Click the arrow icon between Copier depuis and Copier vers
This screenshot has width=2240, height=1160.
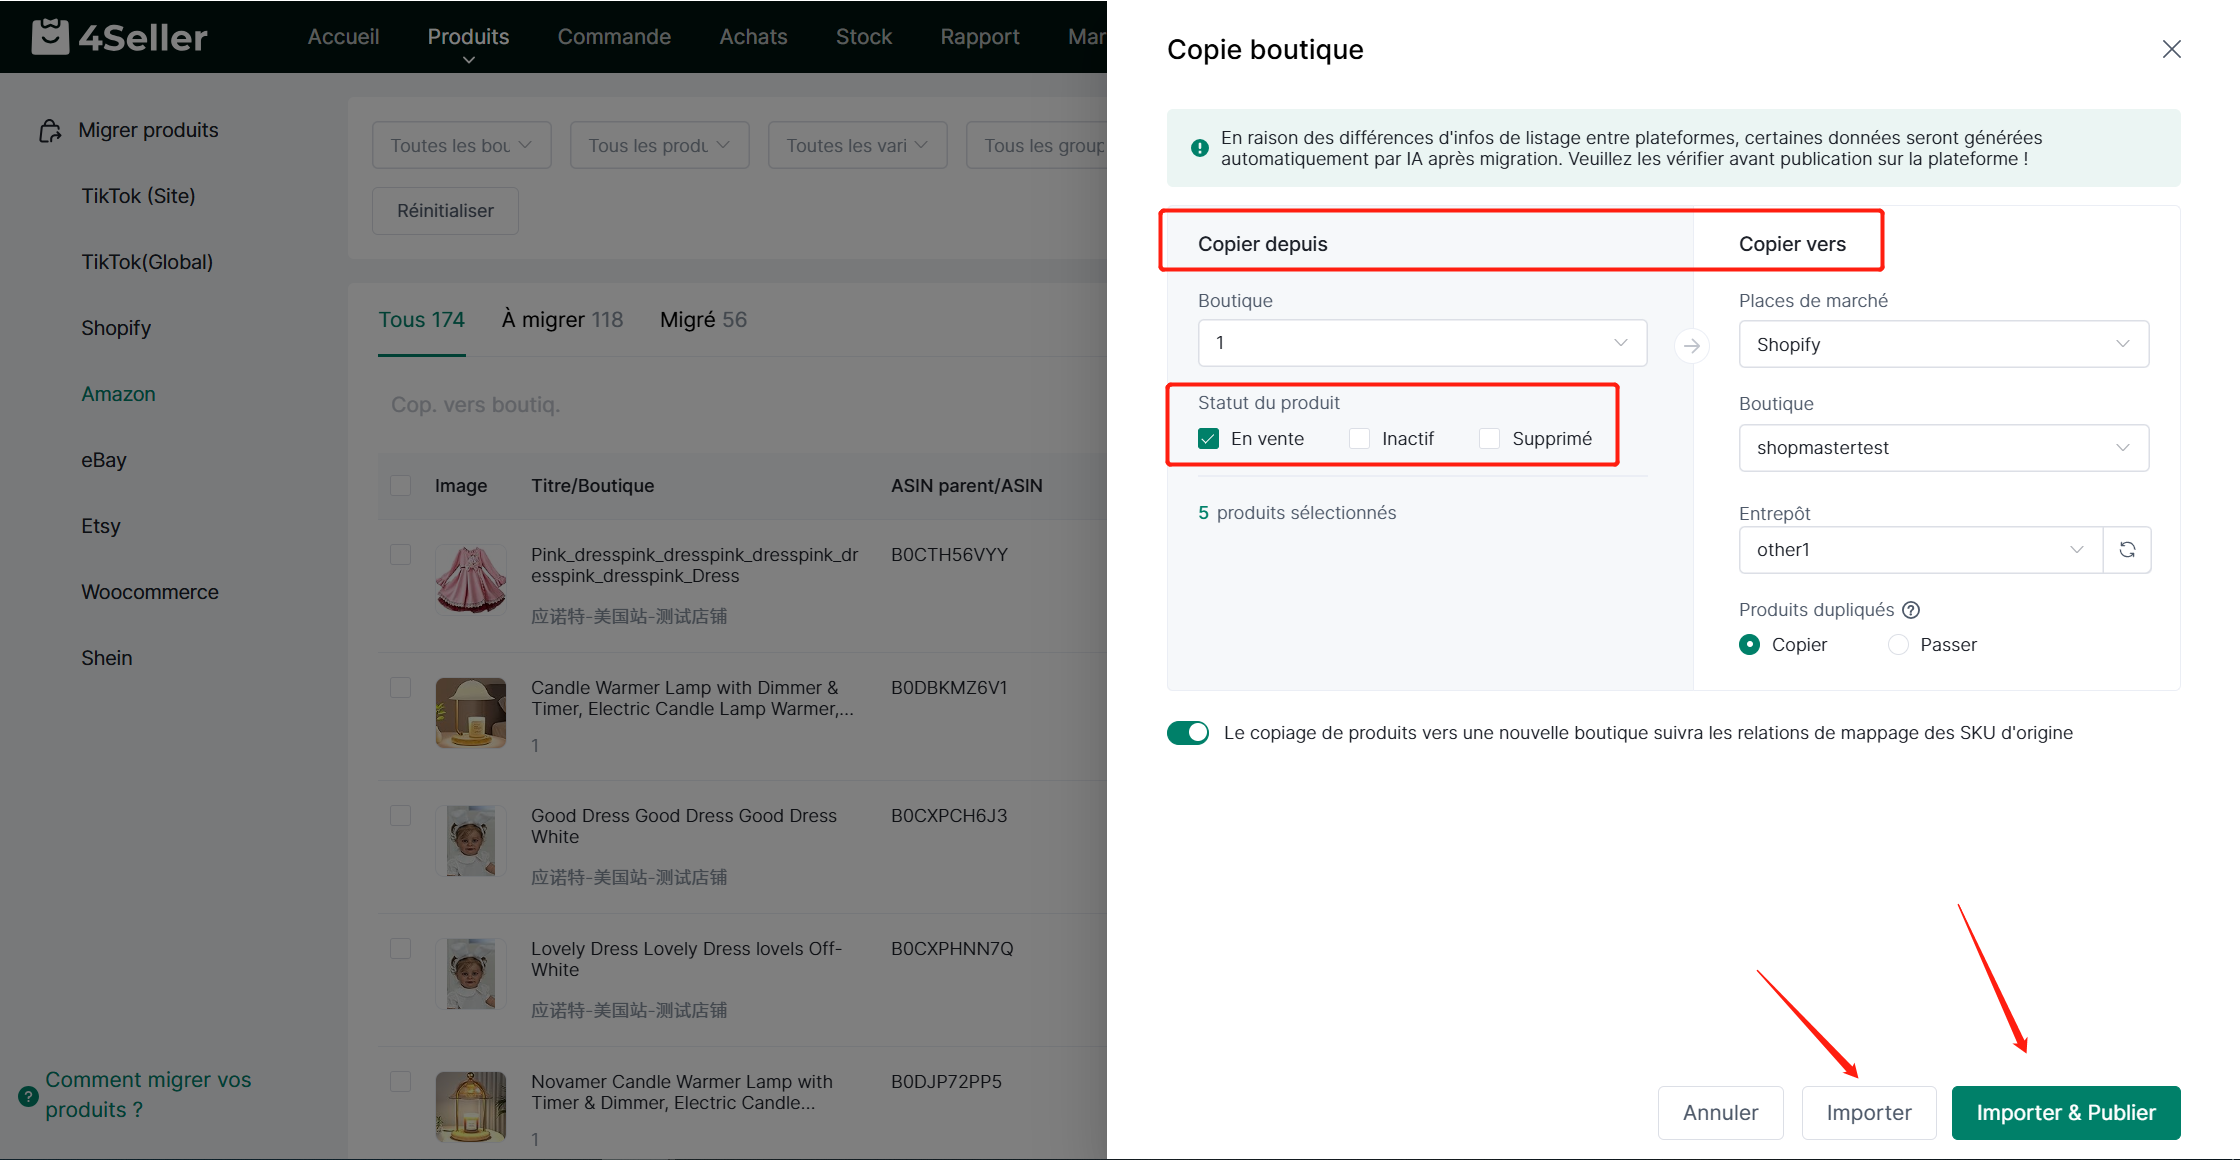click(x=1691, y=346)
